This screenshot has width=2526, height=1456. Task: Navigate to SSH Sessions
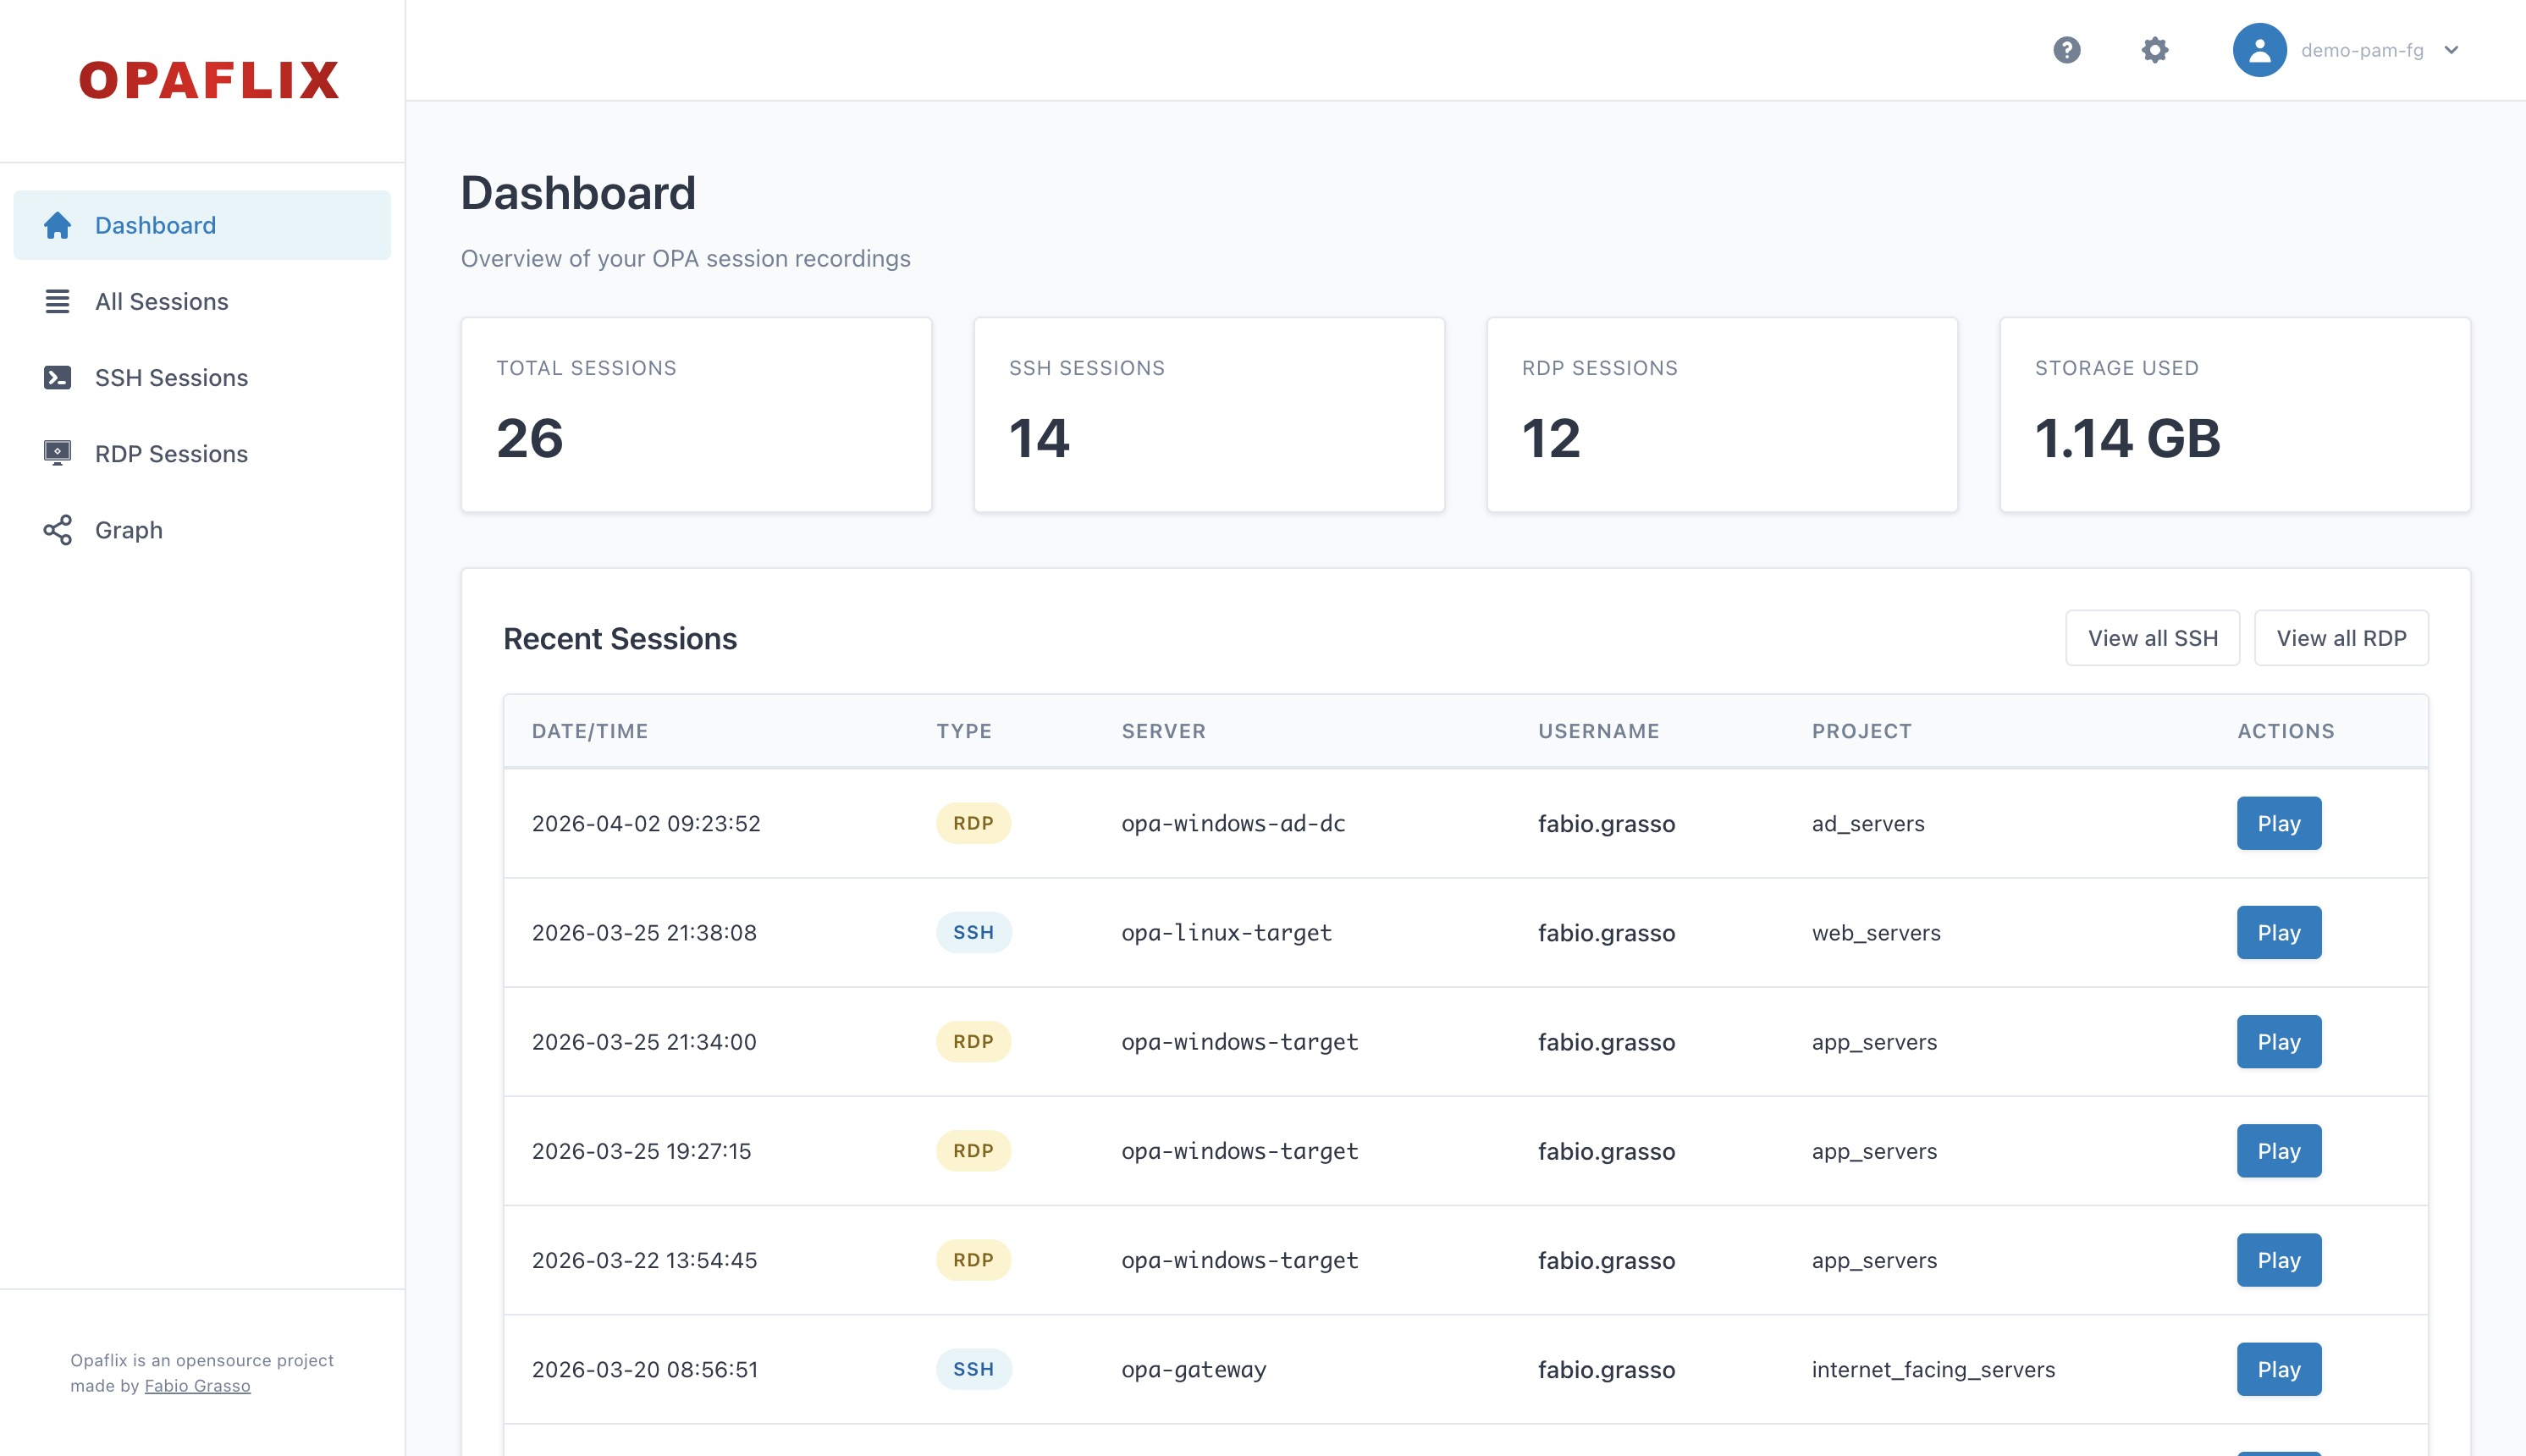pos(202,377)
